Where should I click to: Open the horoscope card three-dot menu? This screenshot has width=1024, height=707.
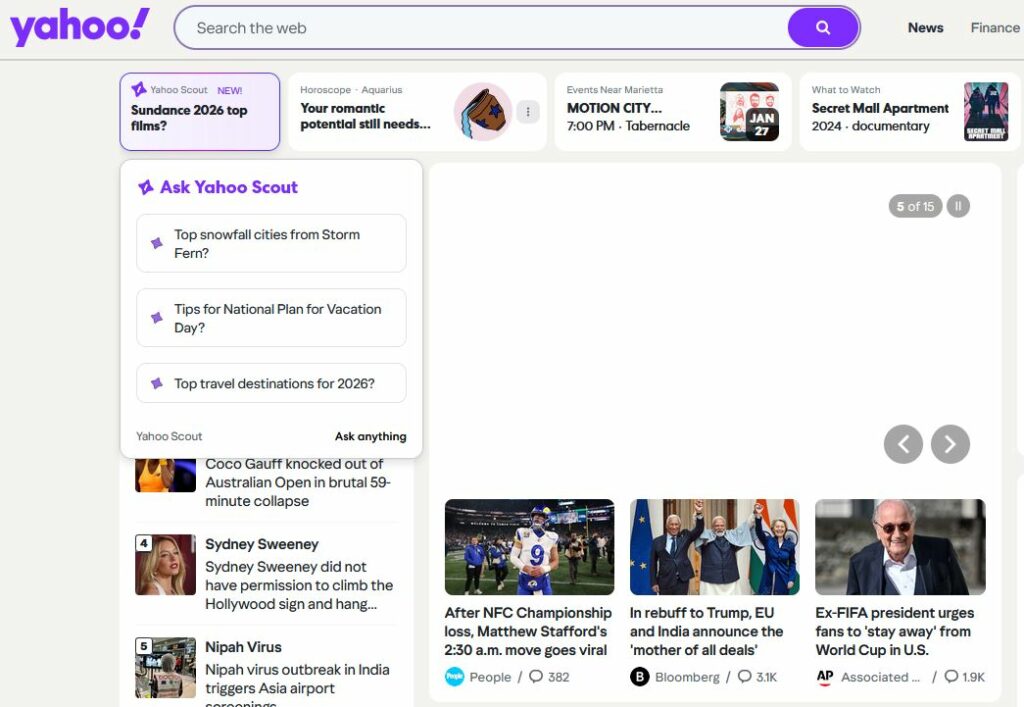click(528, 112)
